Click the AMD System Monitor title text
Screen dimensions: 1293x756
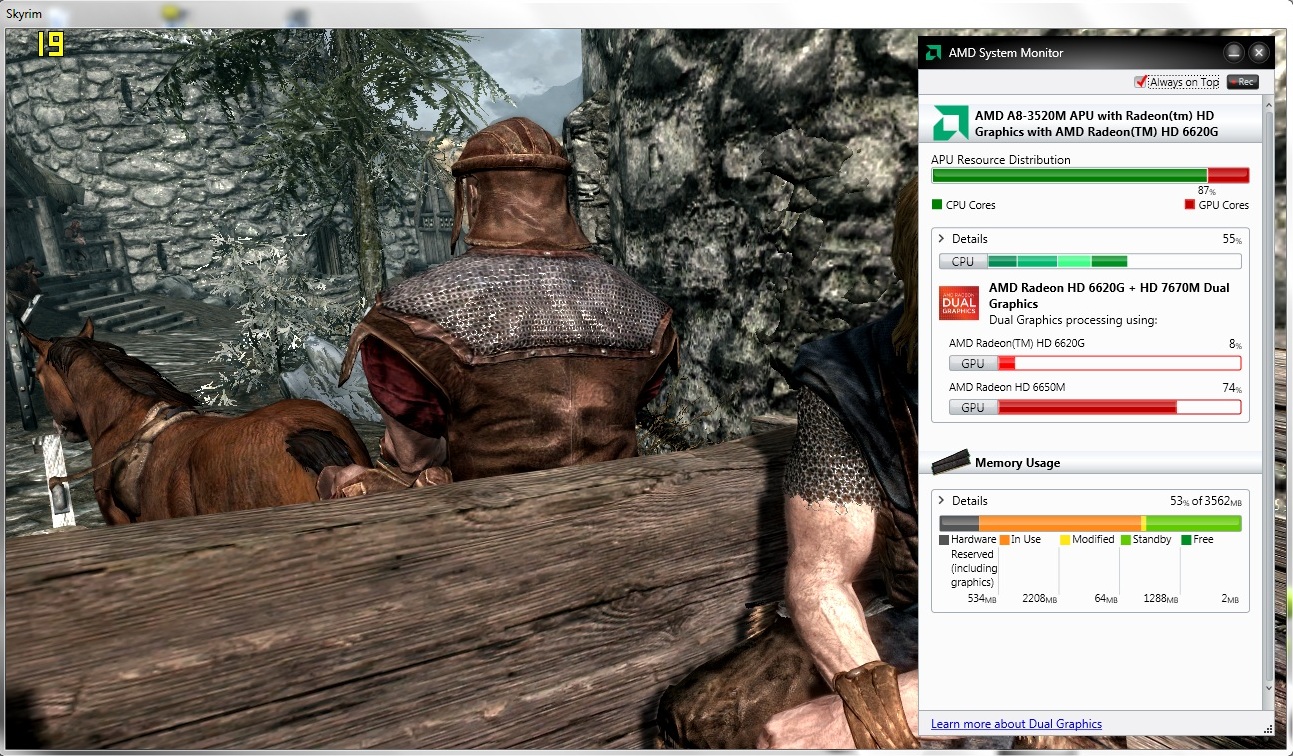tap(1006, 53)
